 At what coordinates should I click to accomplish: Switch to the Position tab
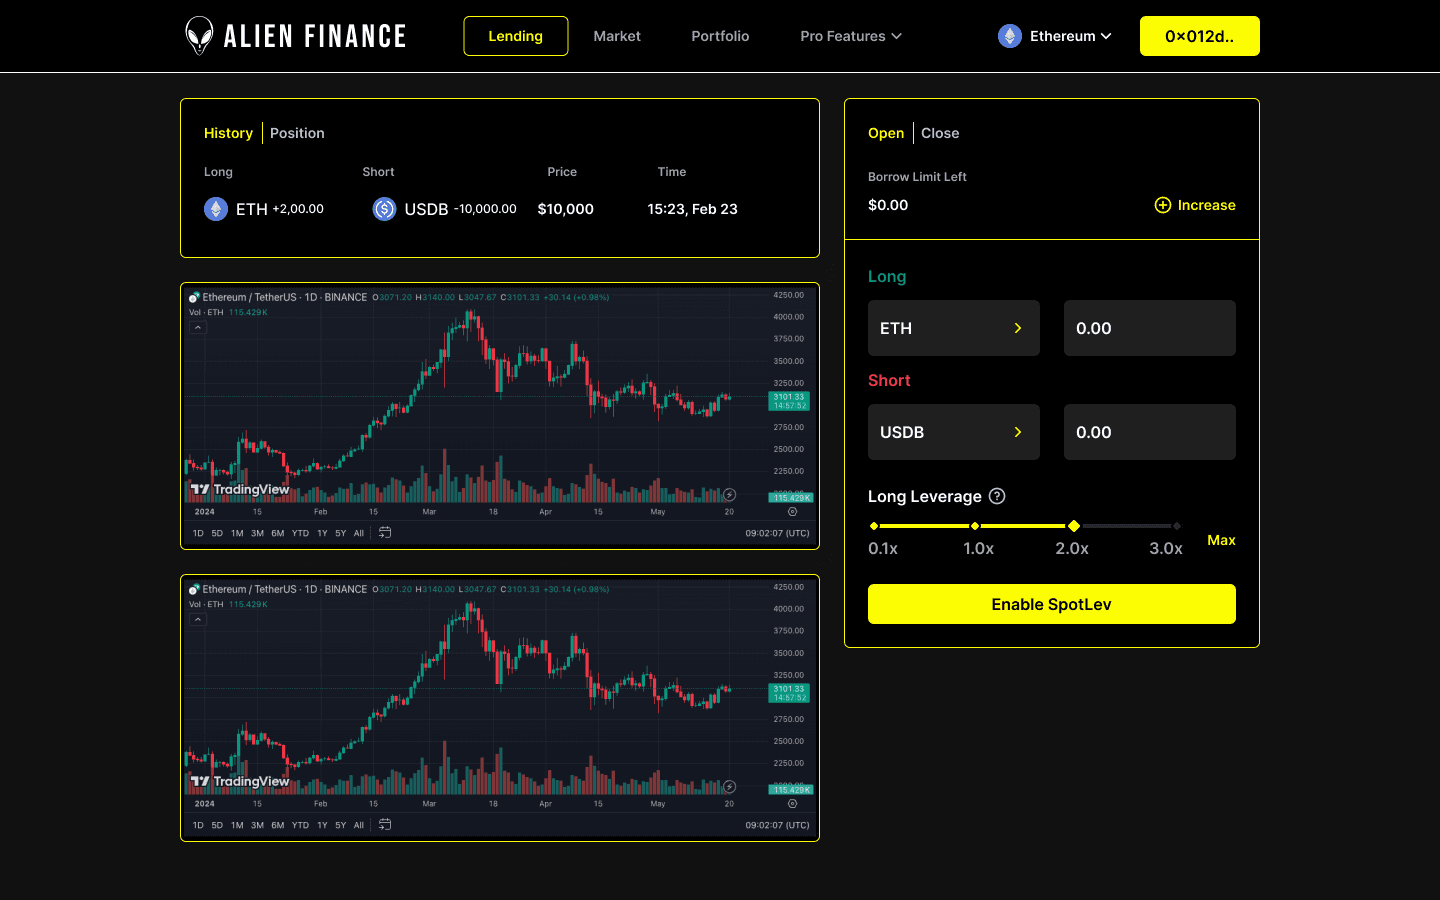297,132
